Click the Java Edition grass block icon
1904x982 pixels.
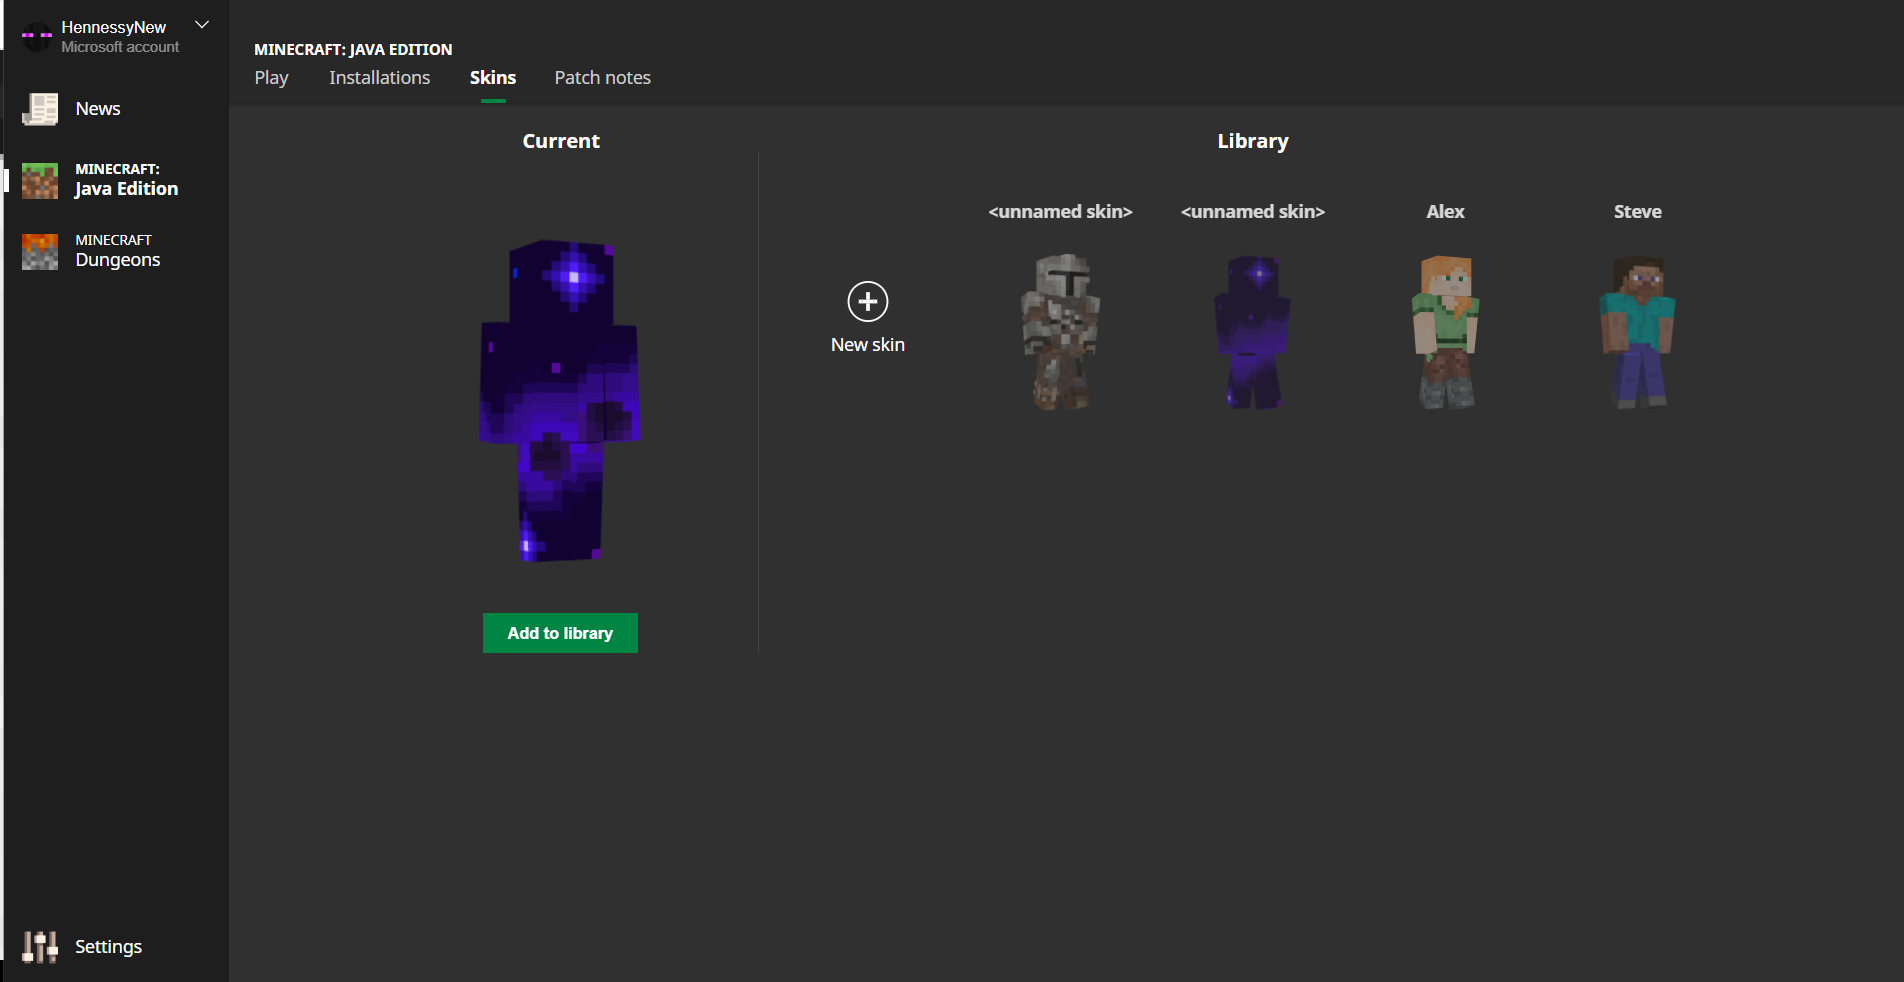click(x=40, y=181)
